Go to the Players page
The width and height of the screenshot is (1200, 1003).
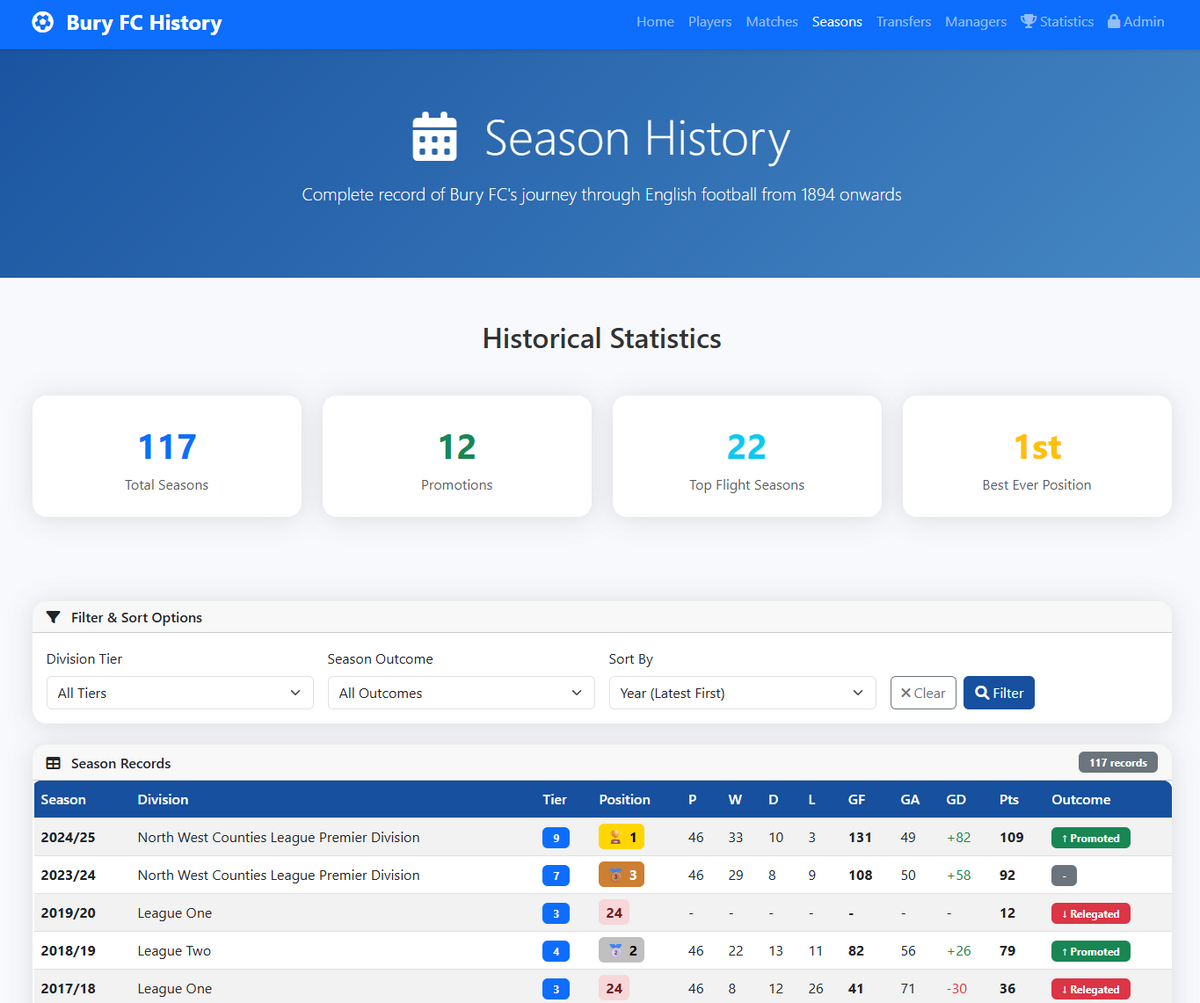coord(710,21)
